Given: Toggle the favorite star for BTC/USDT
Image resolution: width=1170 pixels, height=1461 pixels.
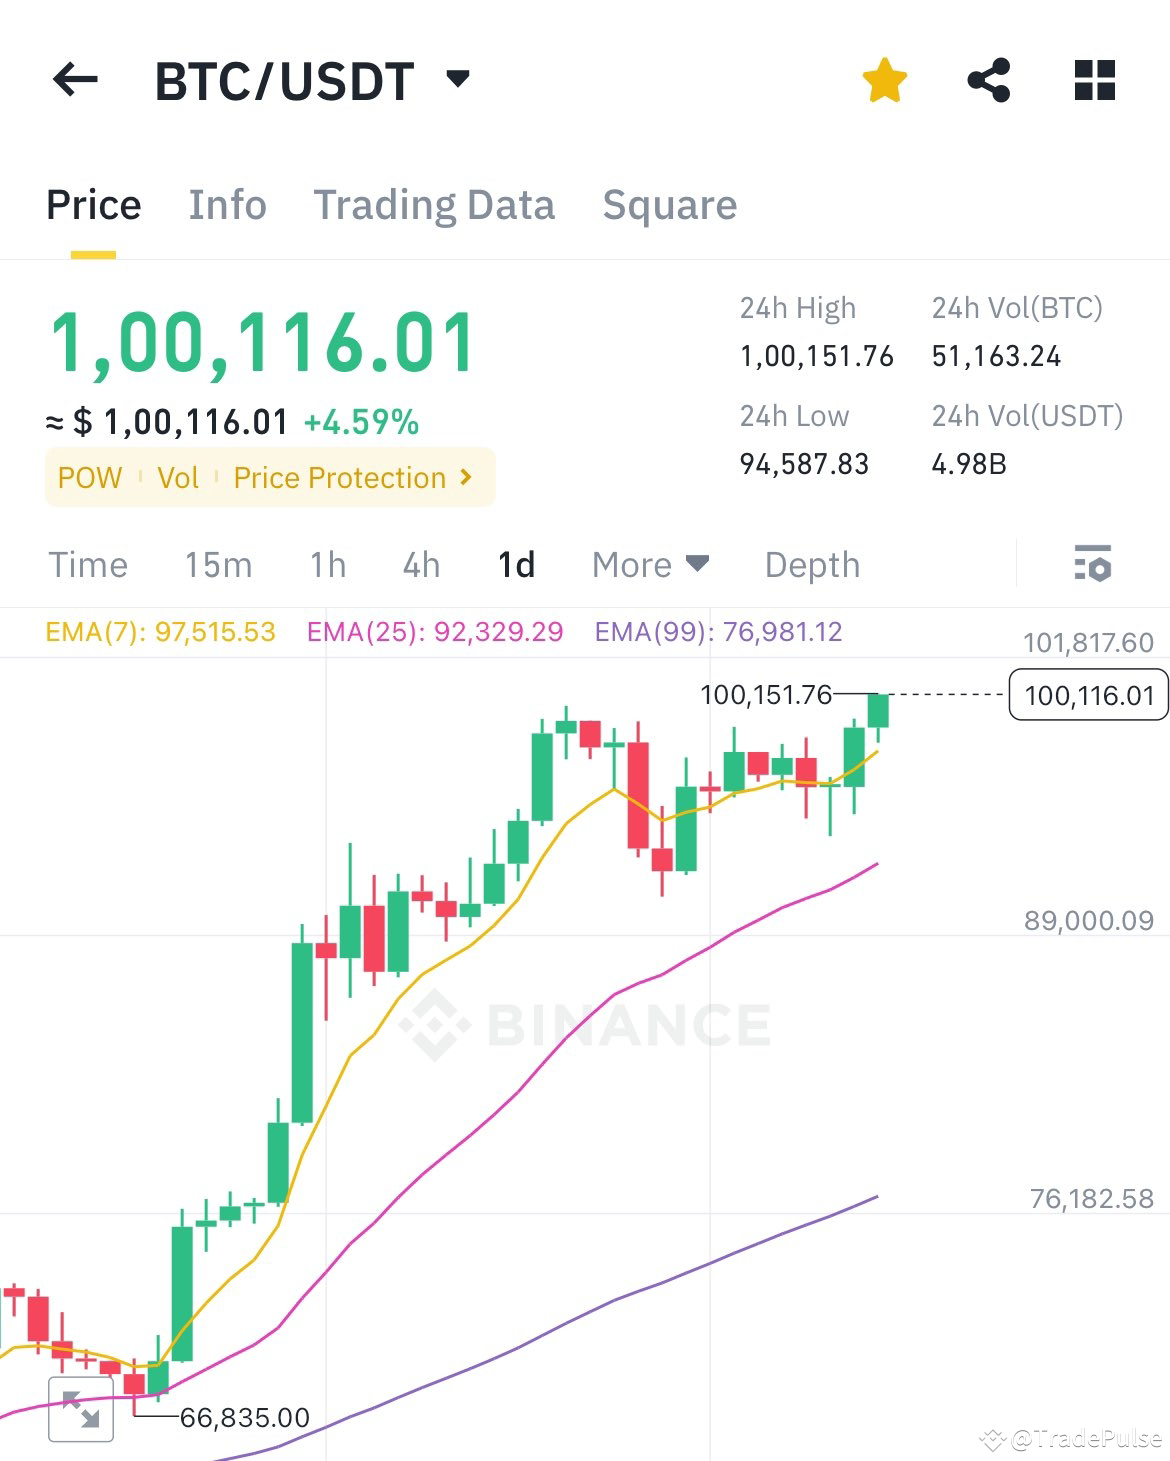Looking at the screenshot, I should click(884, 80).
